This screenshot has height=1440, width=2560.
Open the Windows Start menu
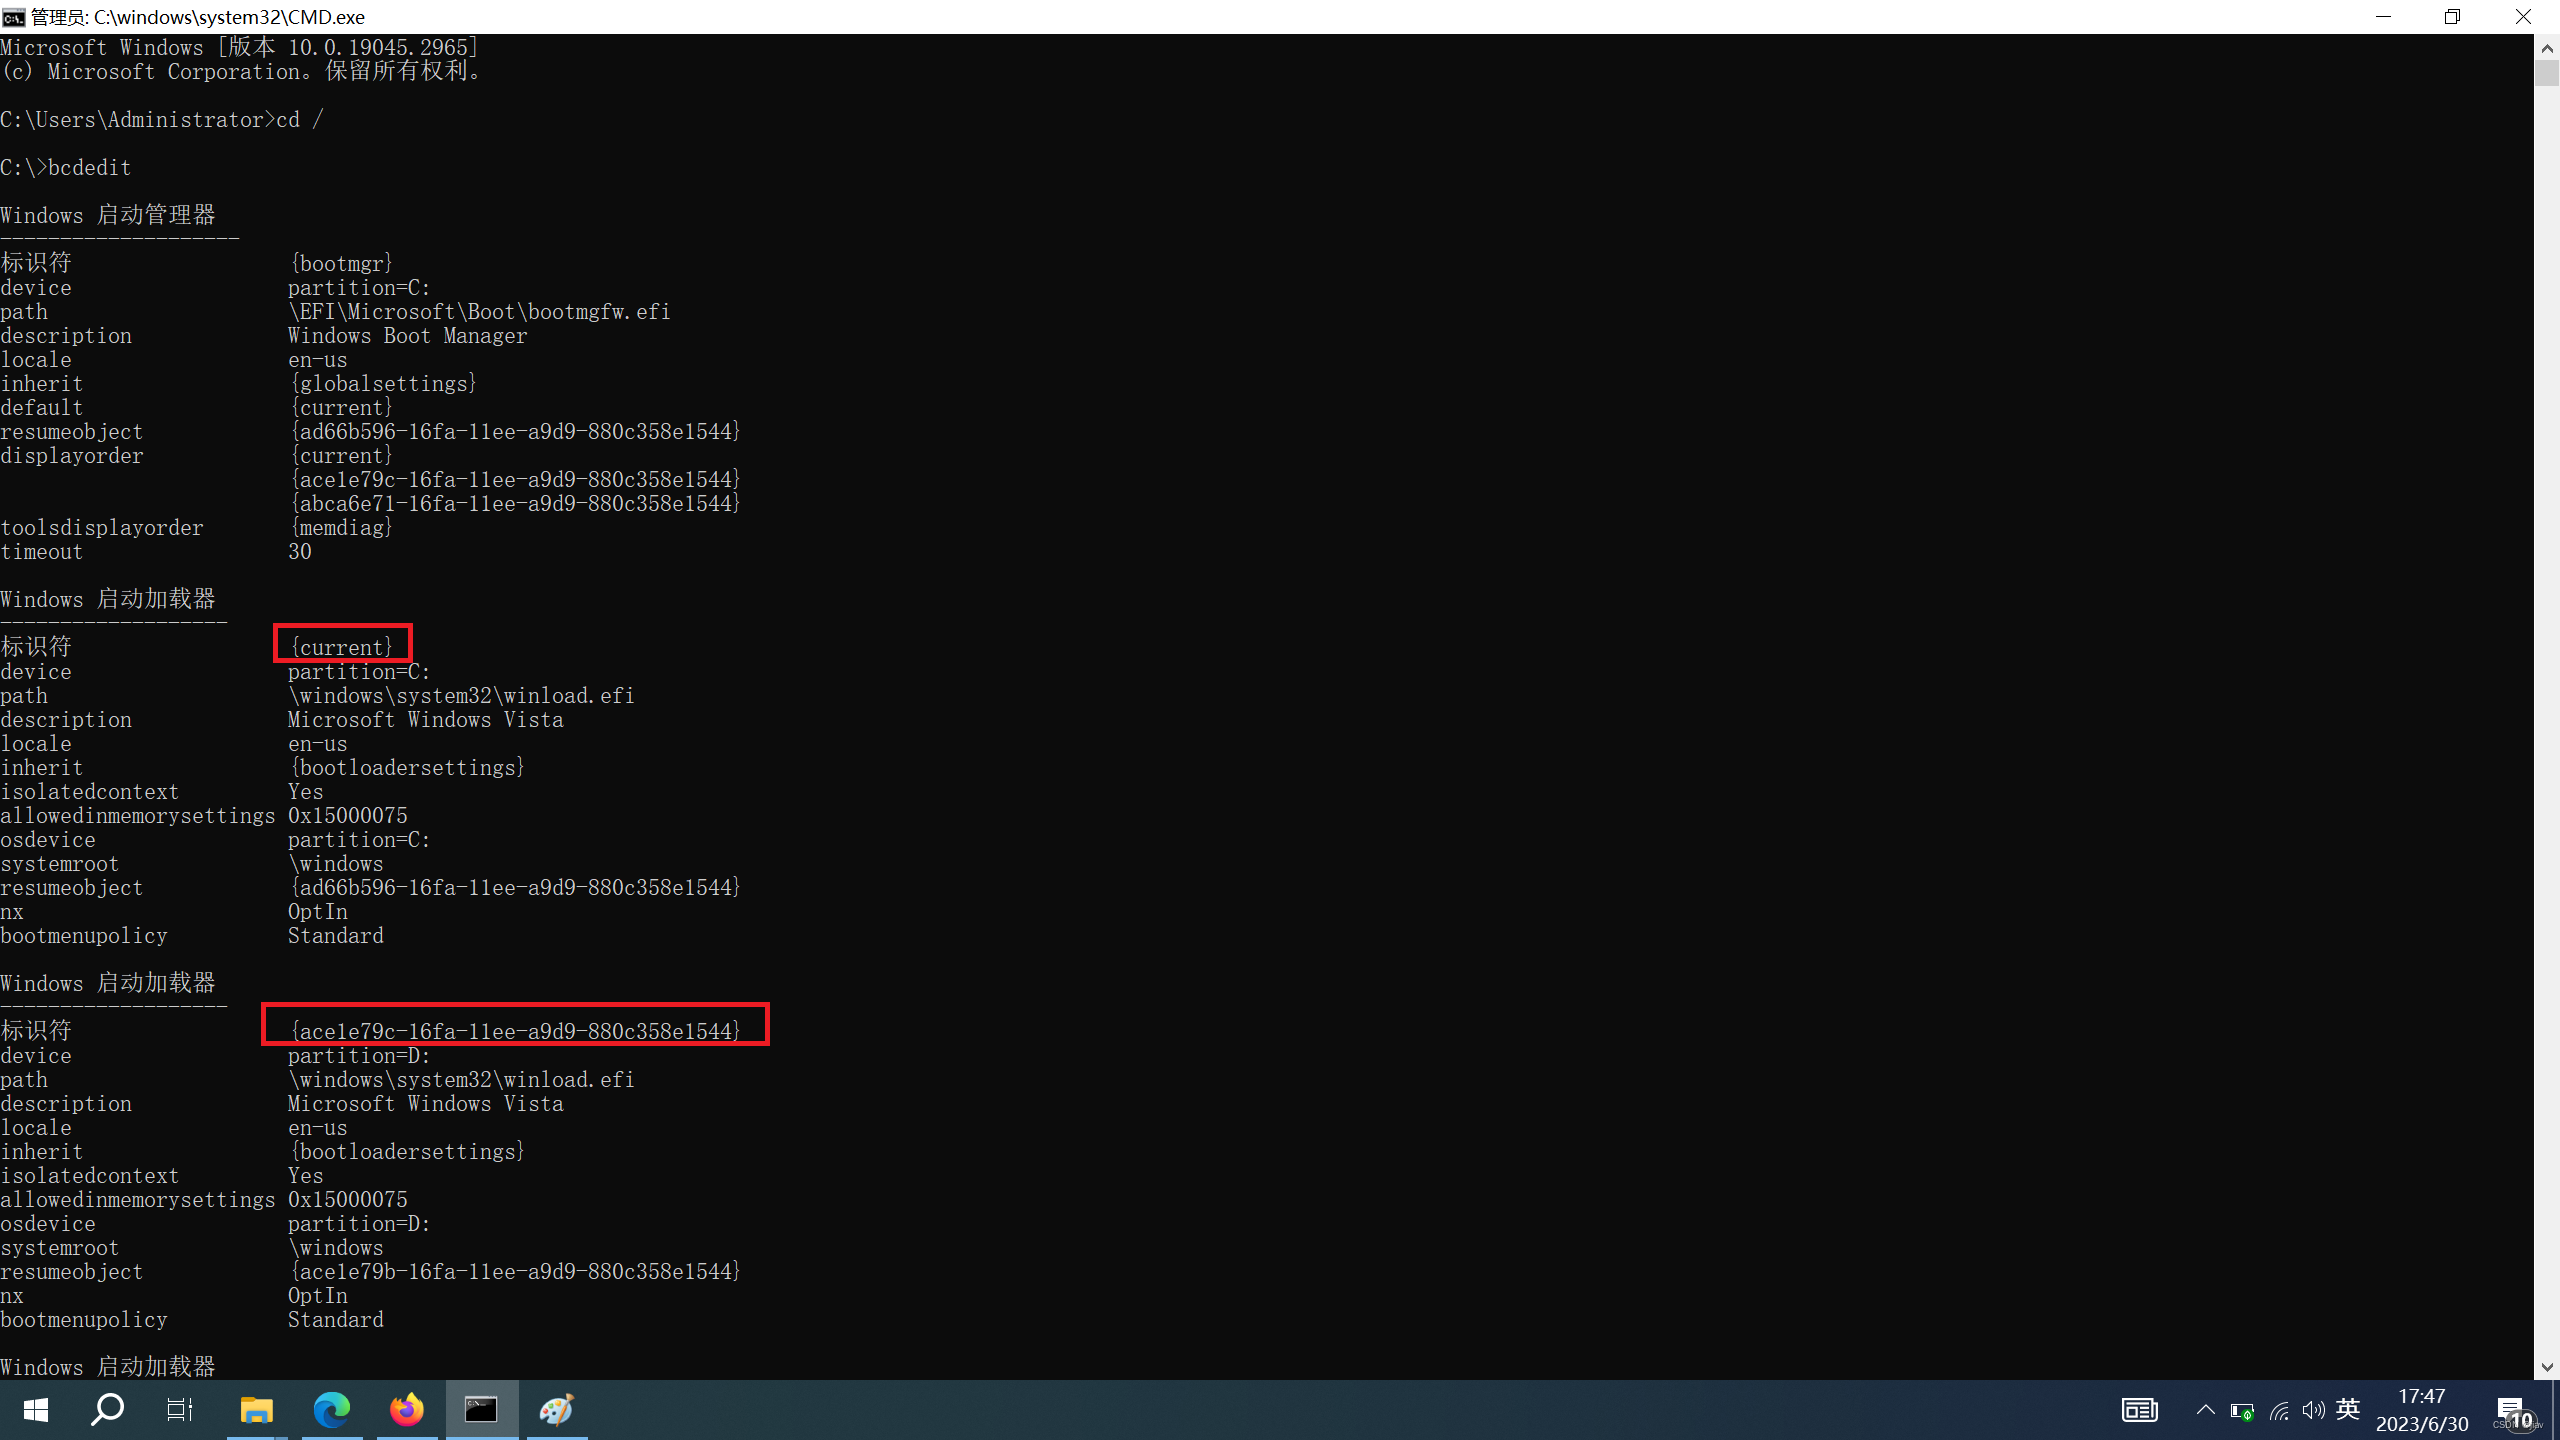coord(36,1410)
